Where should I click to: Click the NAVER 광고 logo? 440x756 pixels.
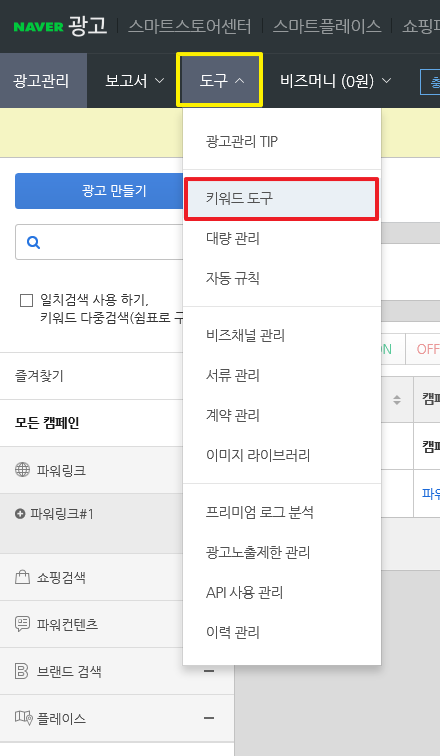(x=60, y=26)
